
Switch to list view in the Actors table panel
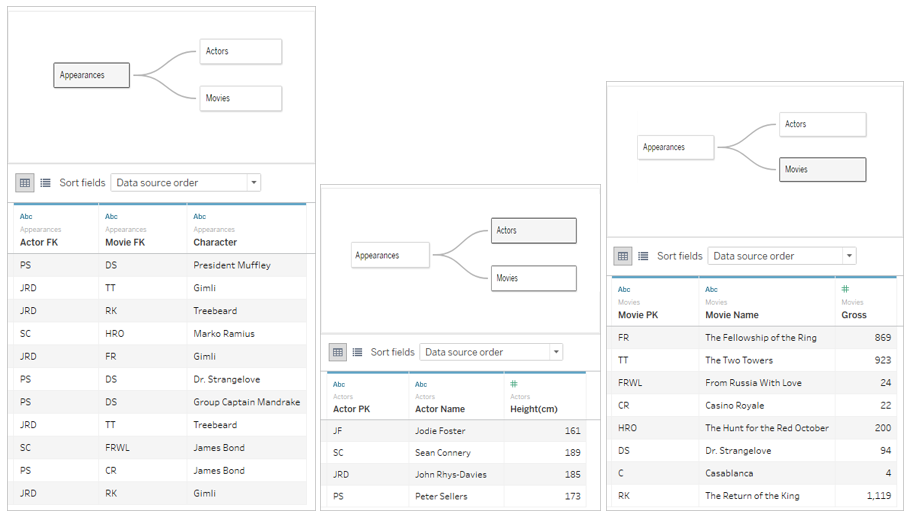point(357,352)
